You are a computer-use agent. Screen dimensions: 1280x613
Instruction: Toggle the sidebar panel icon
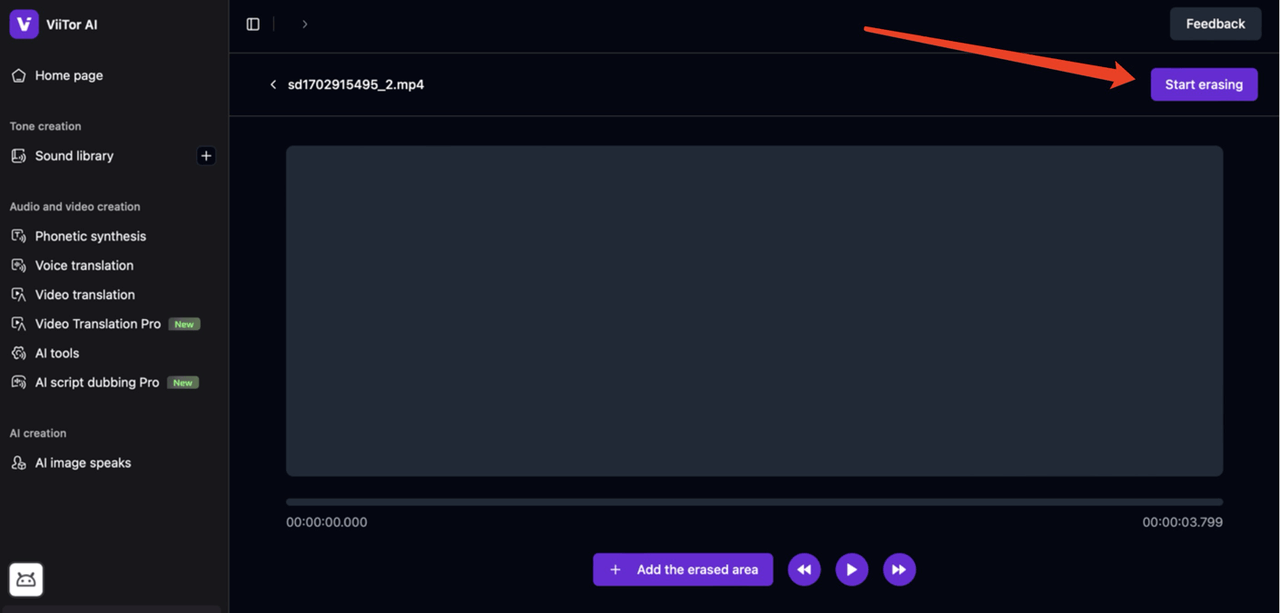click(253, 24)
